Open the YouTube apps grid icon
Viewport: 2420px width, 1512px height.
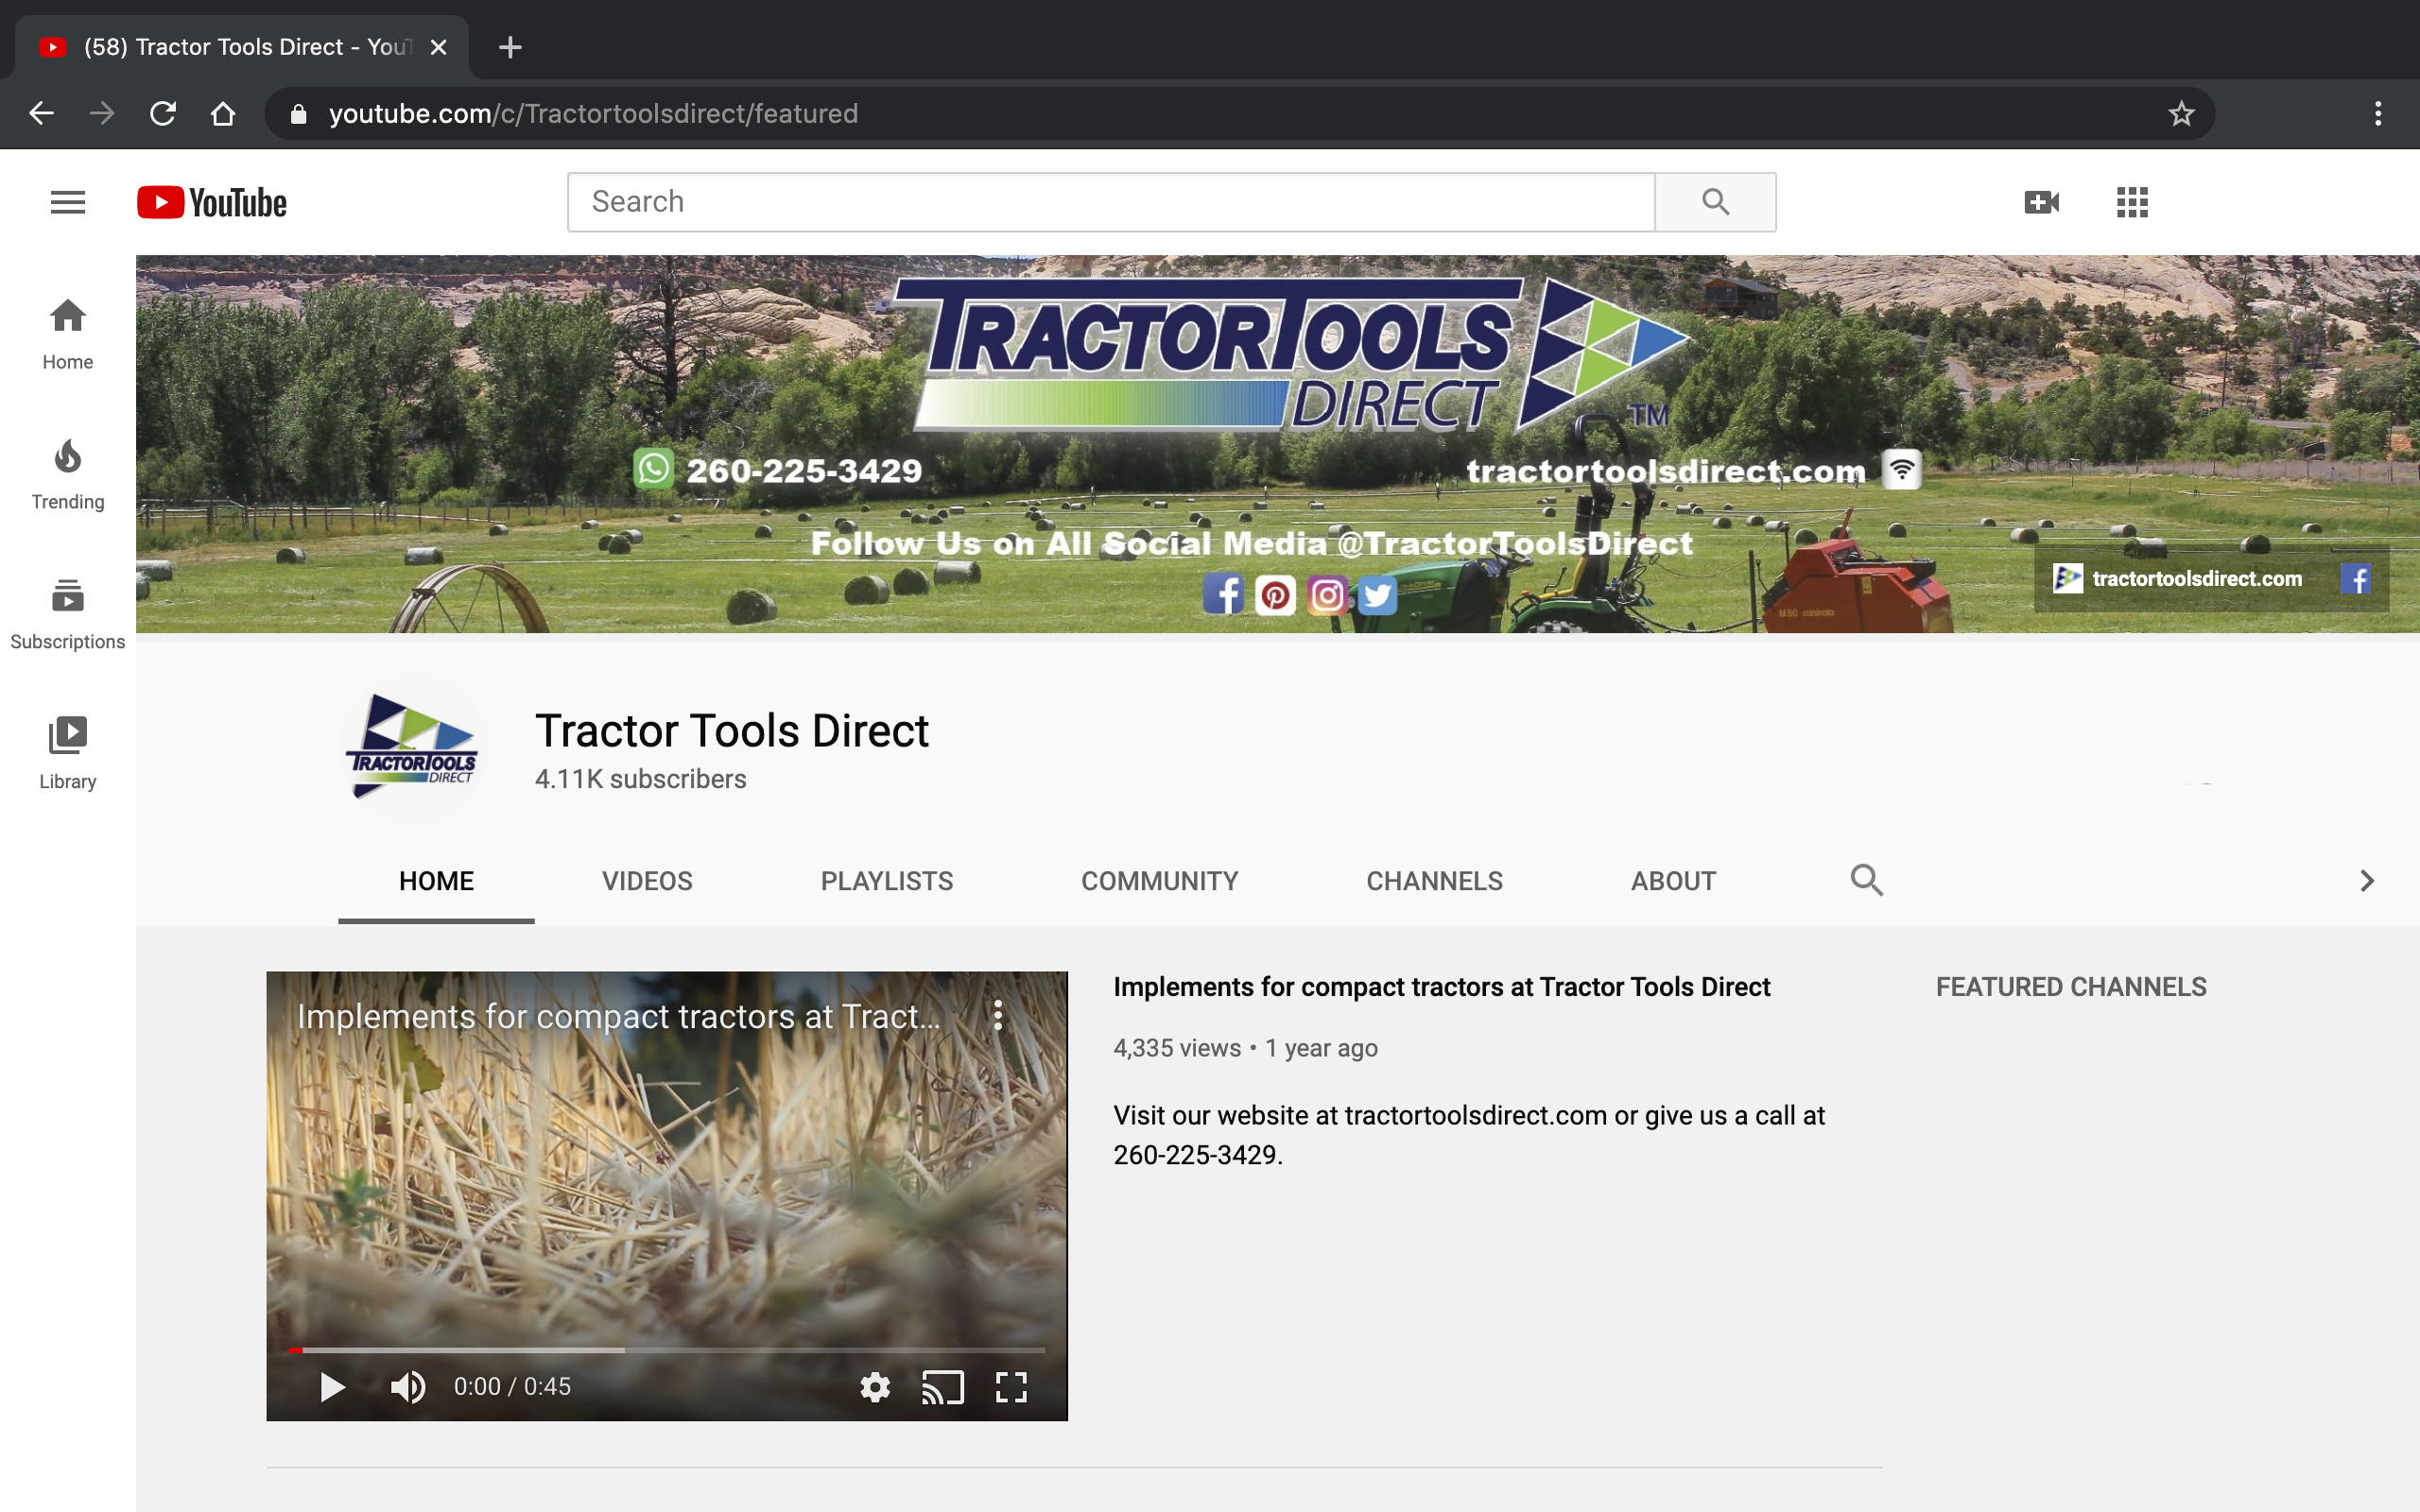point(2132,202)
